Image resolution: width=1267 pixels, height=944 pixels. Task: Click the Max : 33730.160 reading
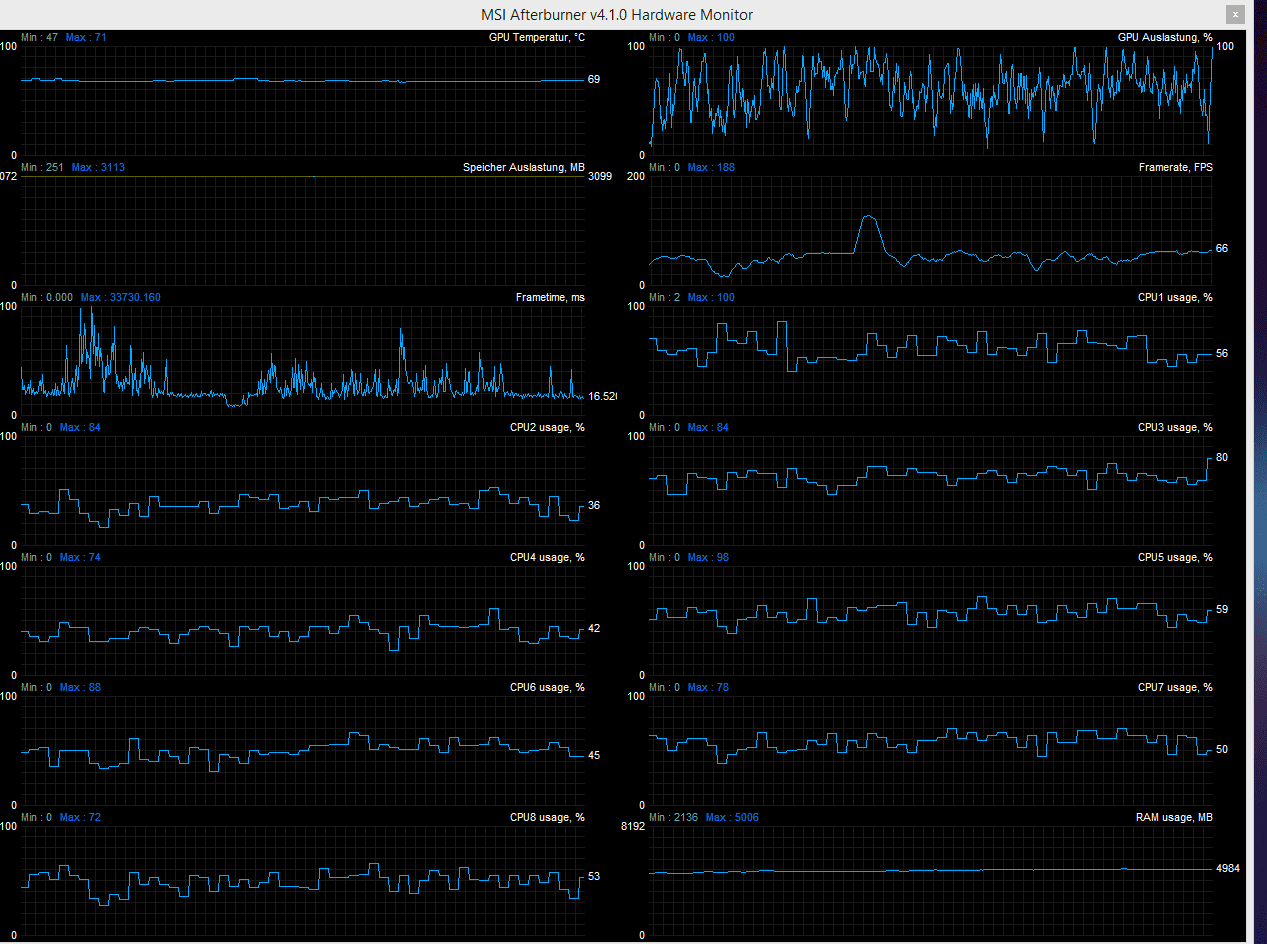point(120,297)
